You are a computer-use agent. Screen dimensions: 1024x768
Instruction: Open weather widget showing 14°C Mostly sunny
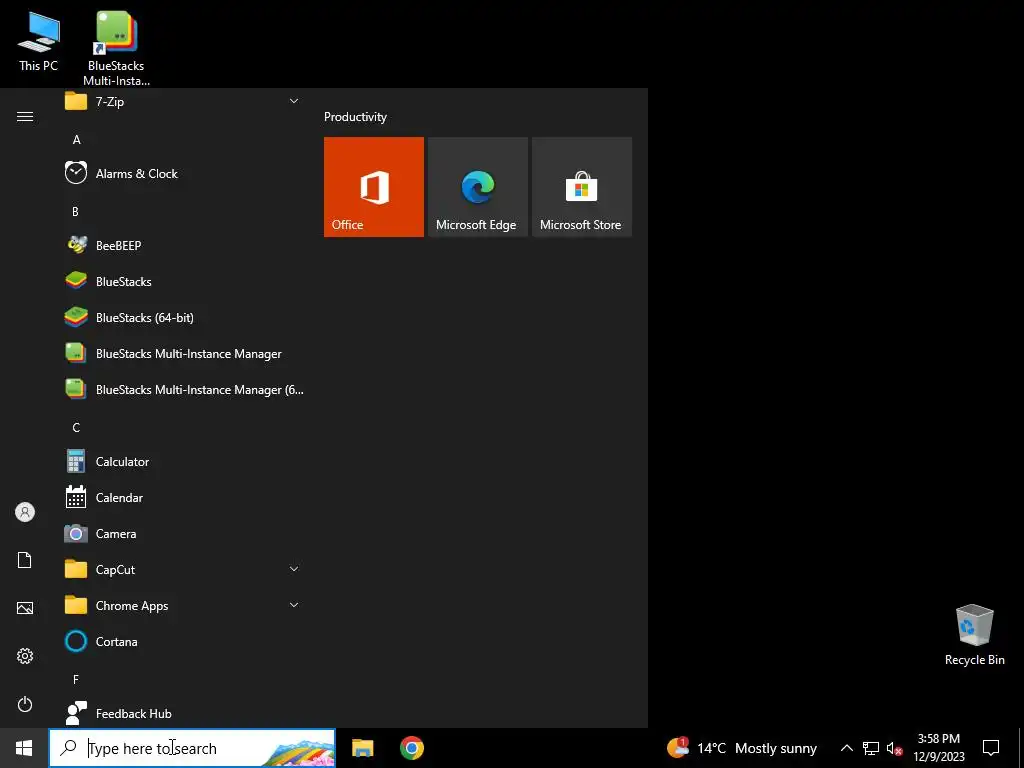coord(742,748)
